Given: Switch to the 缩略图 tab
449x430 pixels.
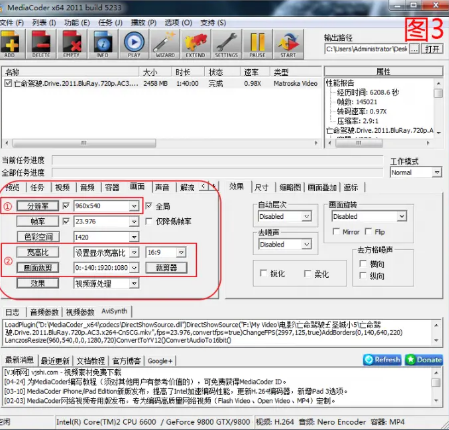Looking at the screenshot, I should pos(290,188).
